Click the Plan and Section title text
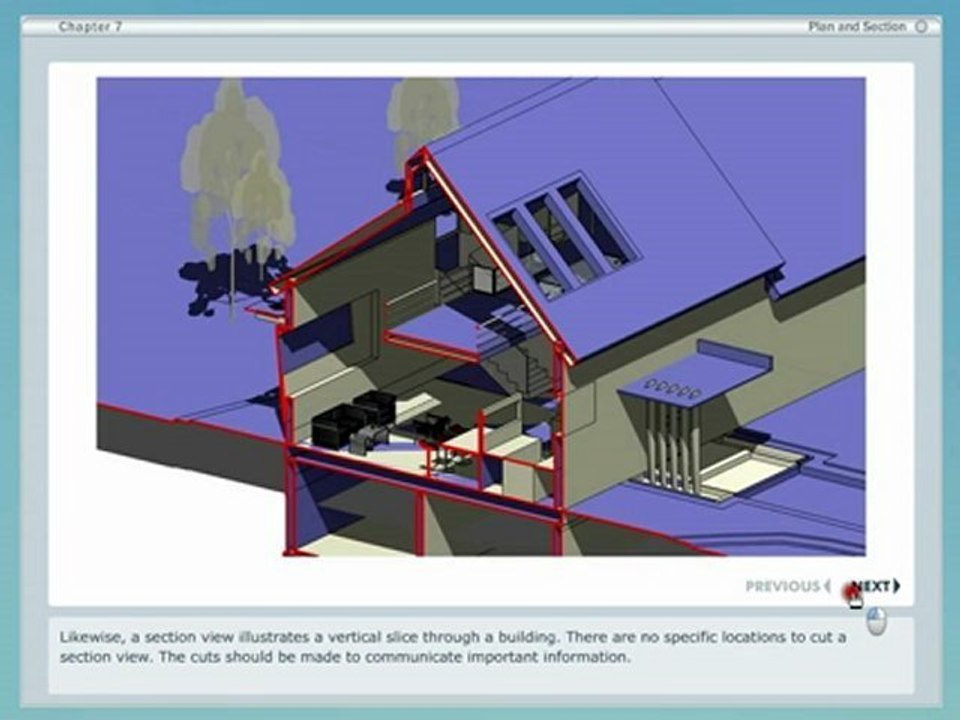The width and height of the screenshot is (960, 720). (x=857, y=26)
